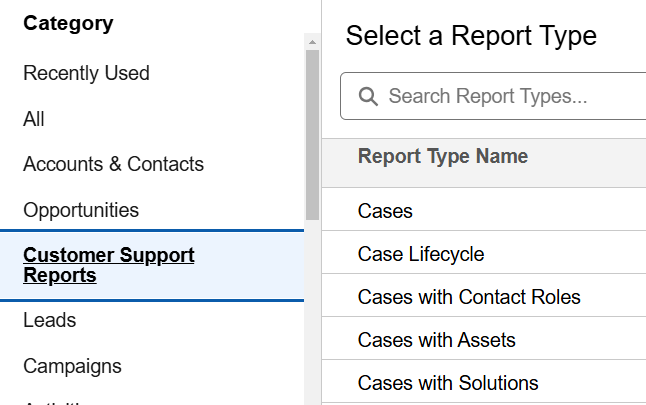The image size is (646, 405).
Task: Pick the Cases report type
Action: point(385,211)
